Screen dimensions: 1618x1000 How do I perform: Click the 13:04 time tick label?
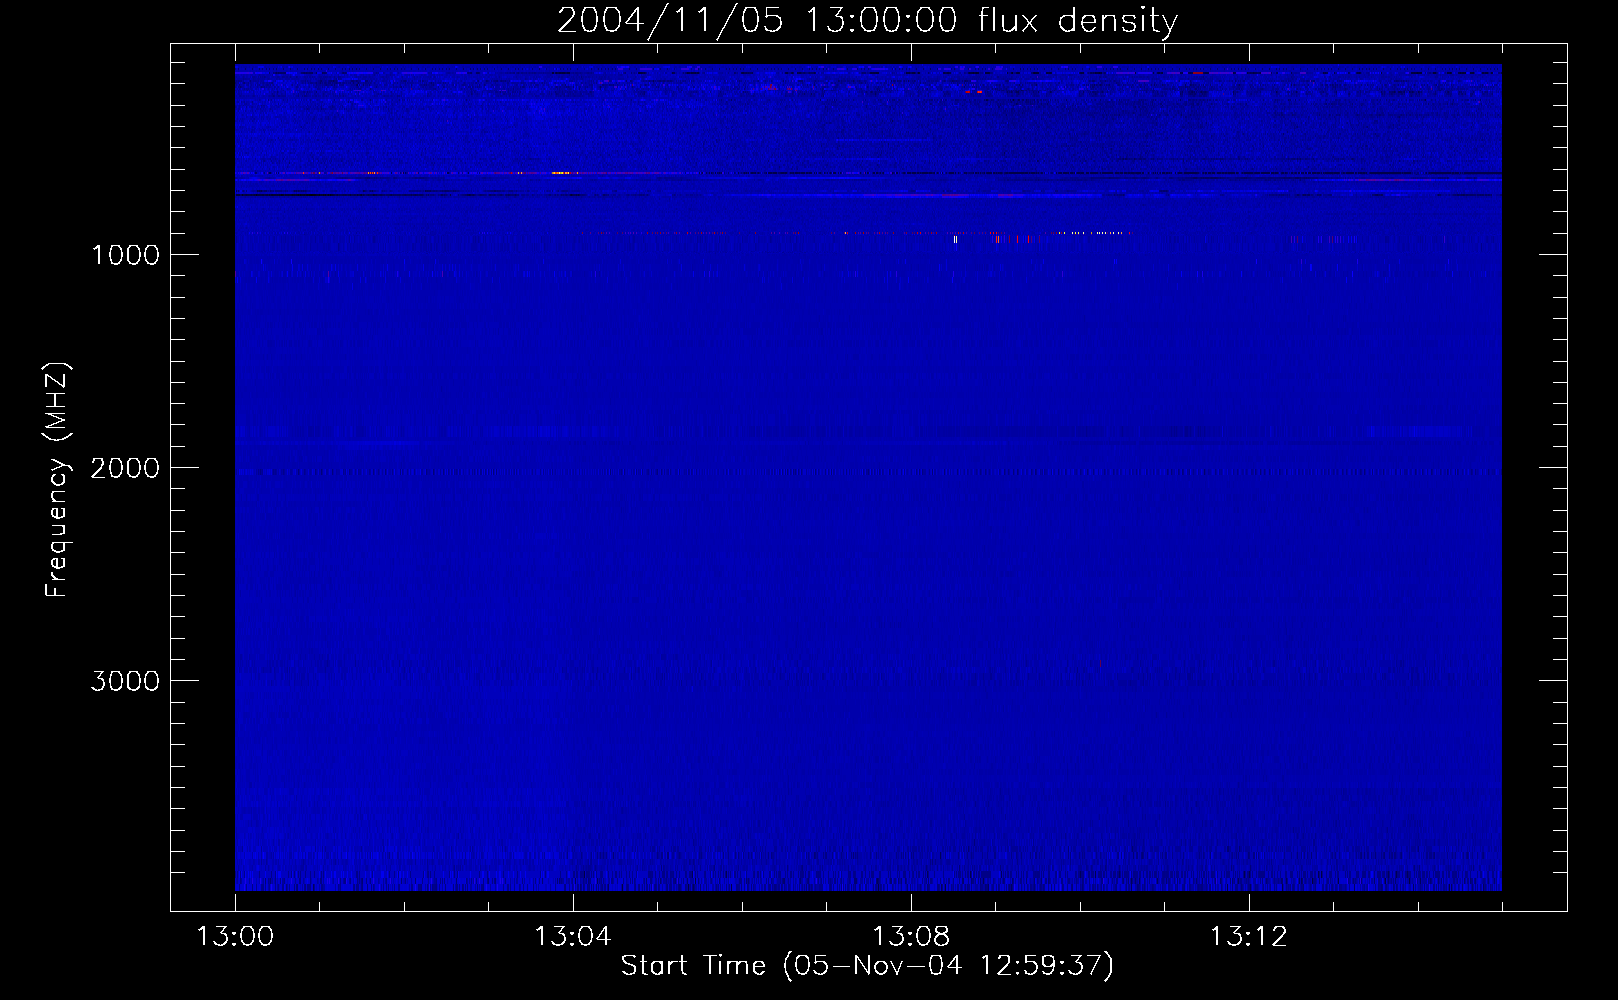click(572, 937)
